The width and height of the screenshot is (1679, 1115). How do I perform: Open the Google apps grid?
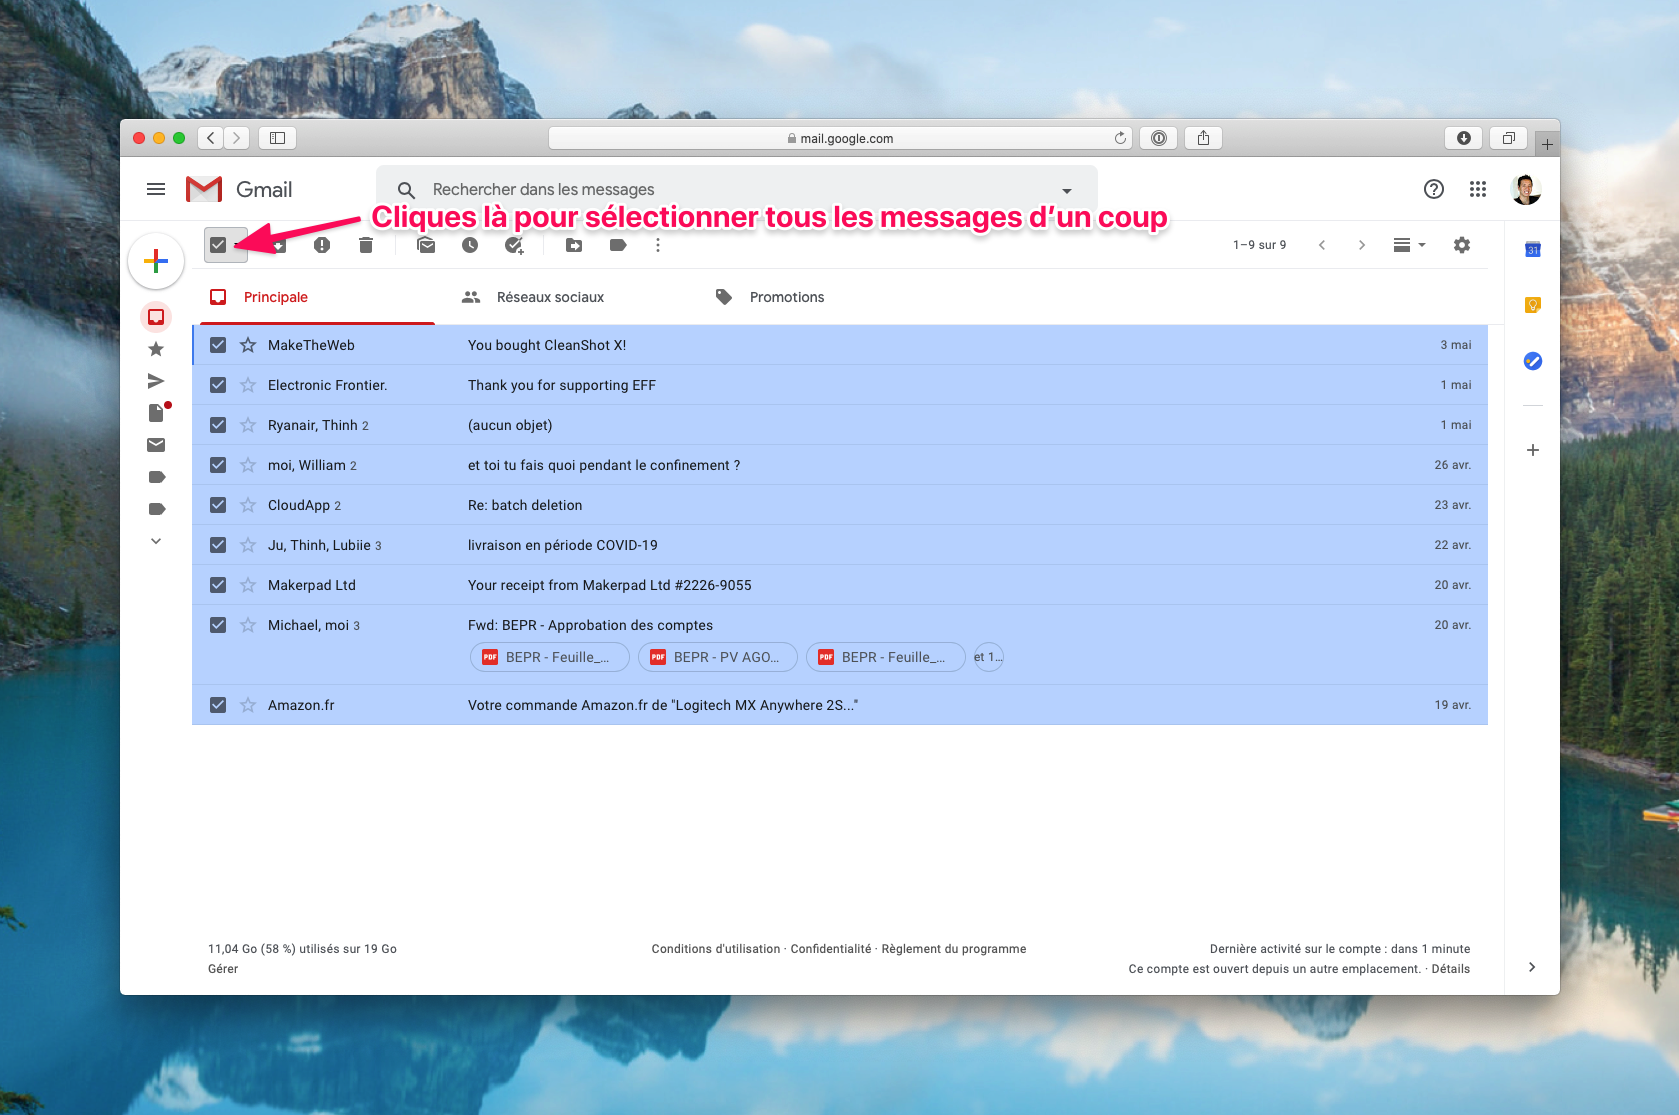pyautogui.click(x=1478, y=189)
